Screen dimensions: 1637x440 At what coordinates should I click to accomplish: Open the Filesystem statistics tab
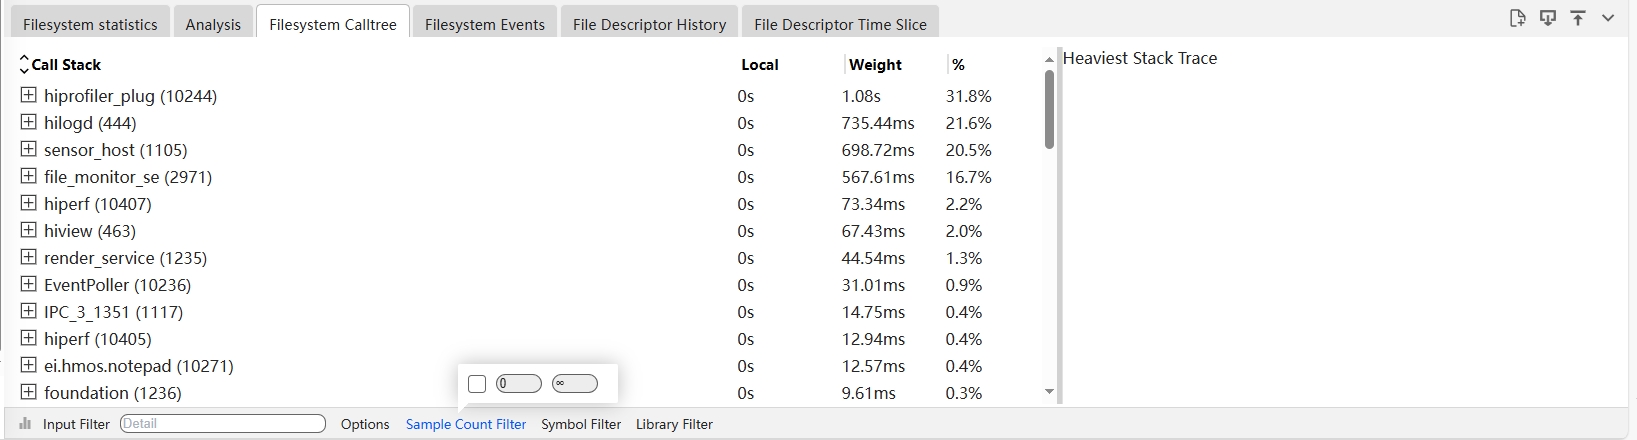pyautogui.click(x=90, y=24)
